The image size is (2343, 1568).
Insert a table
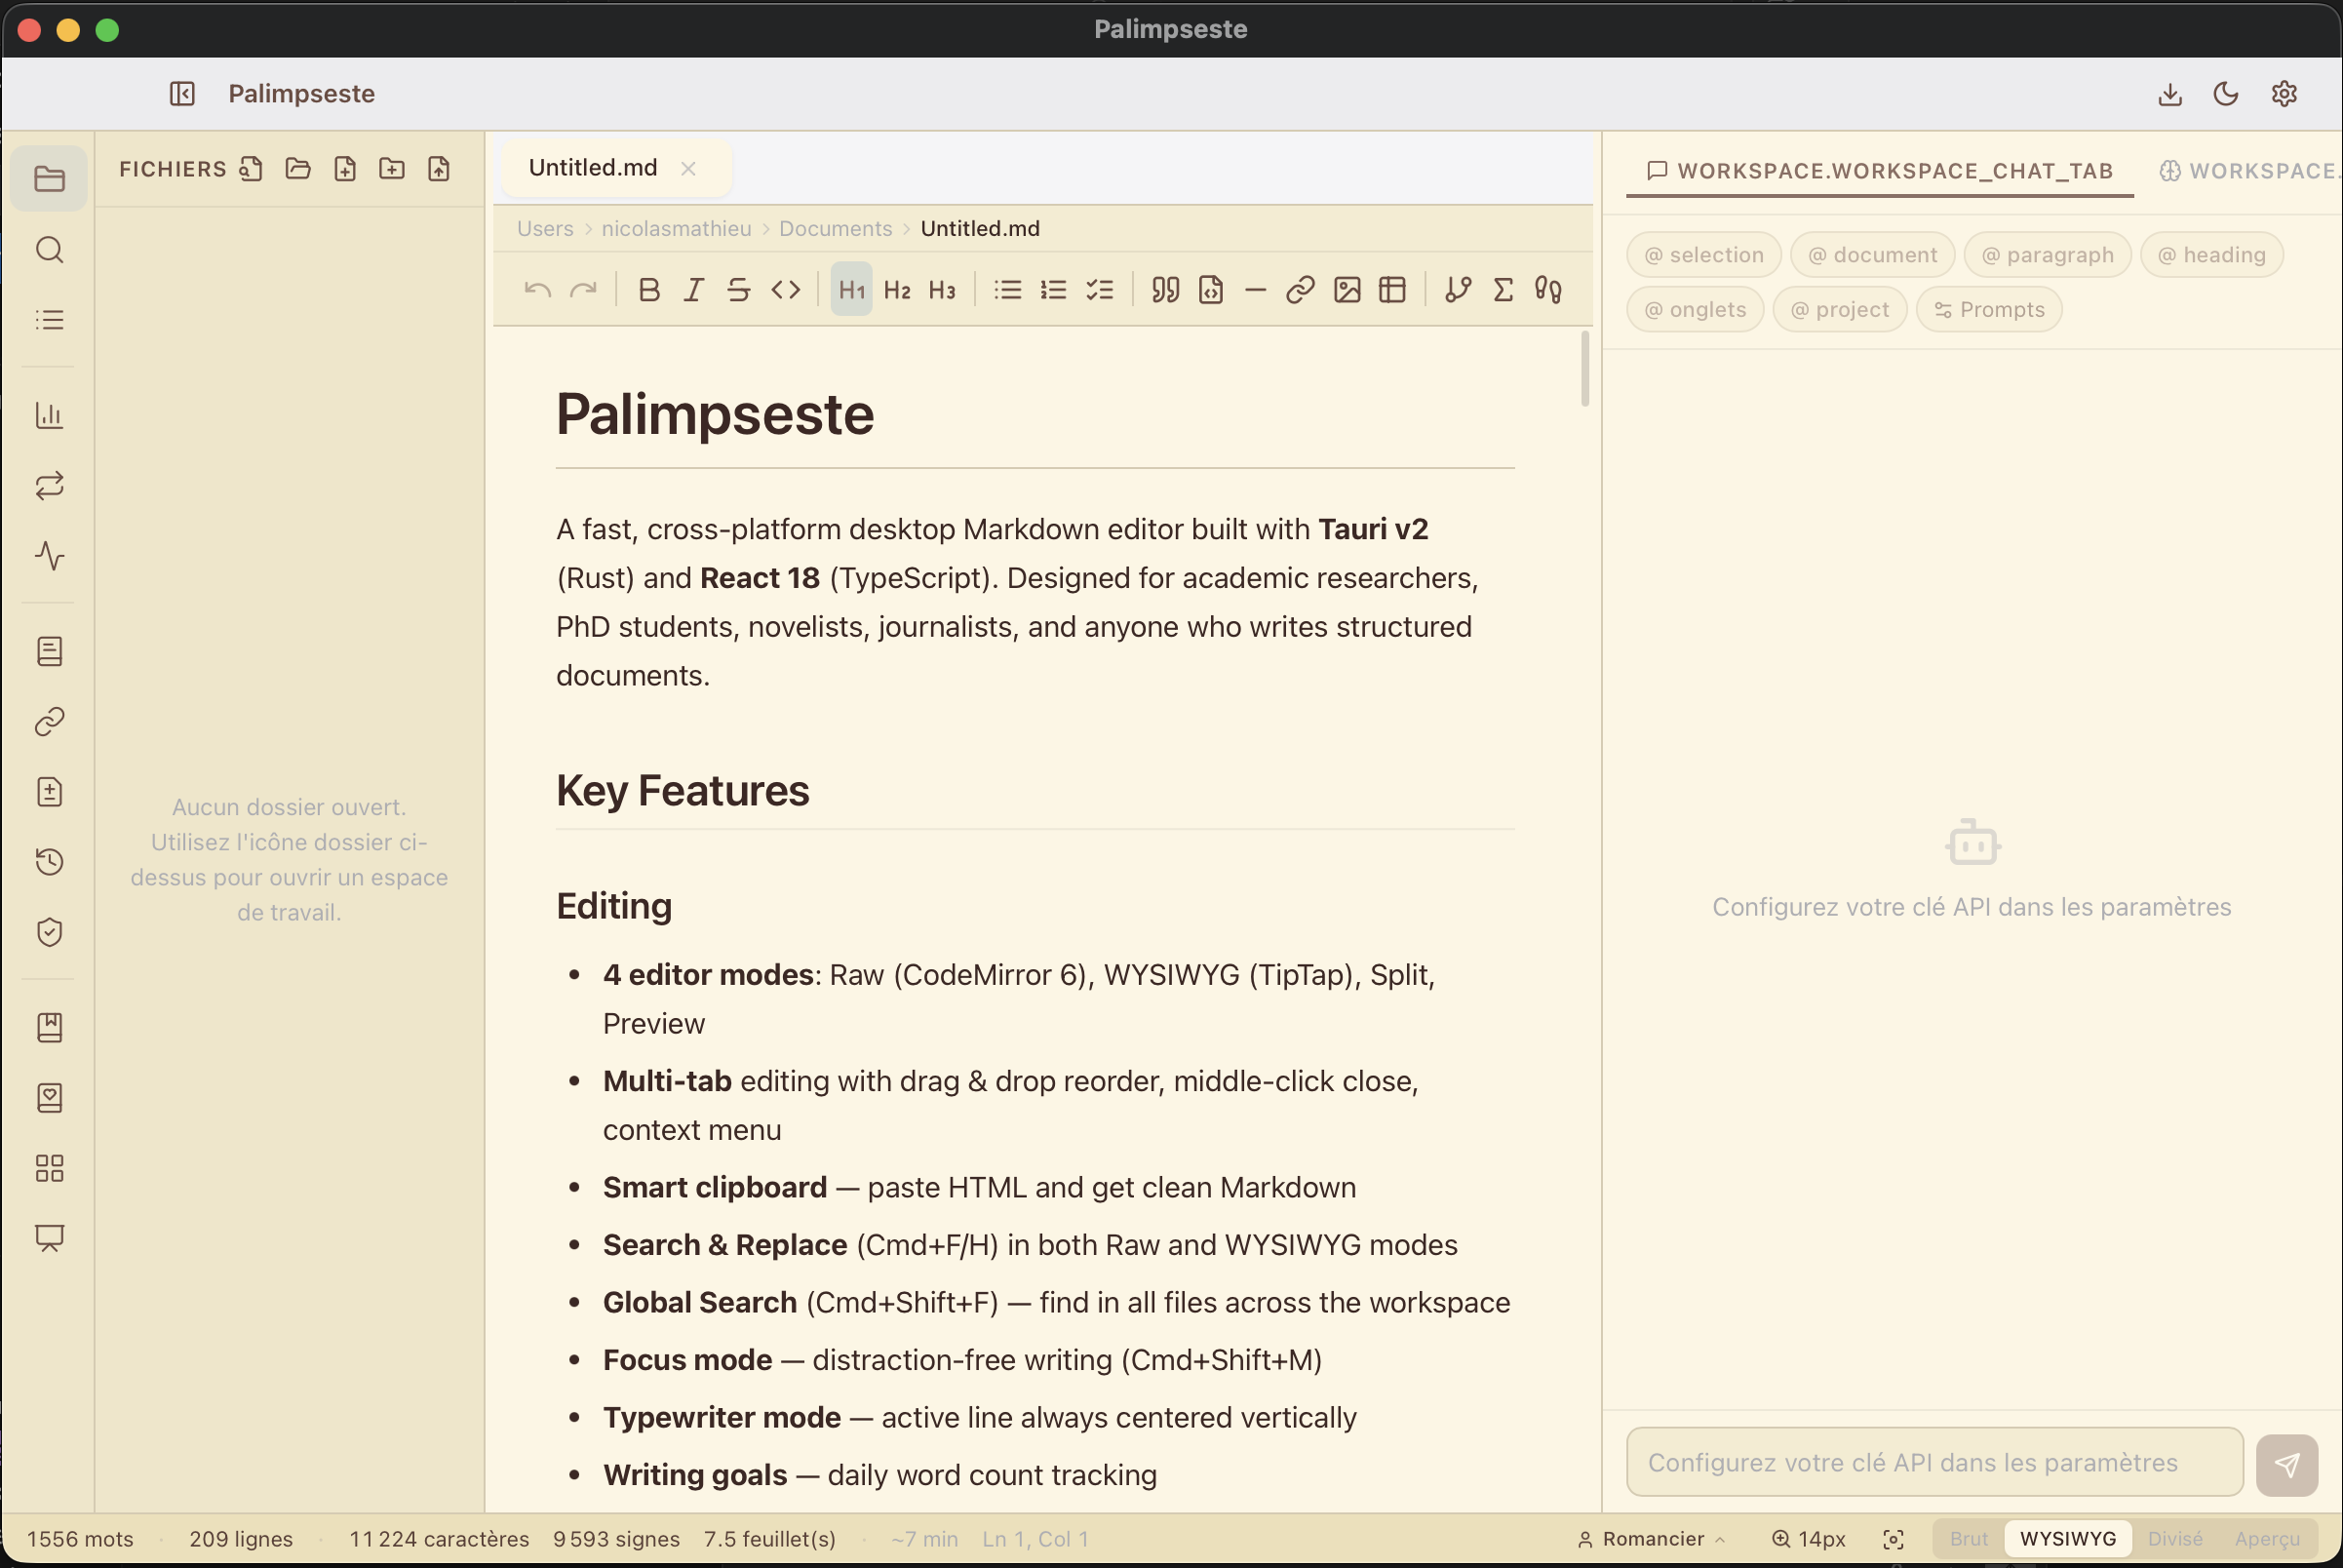tap(1392, 290)
